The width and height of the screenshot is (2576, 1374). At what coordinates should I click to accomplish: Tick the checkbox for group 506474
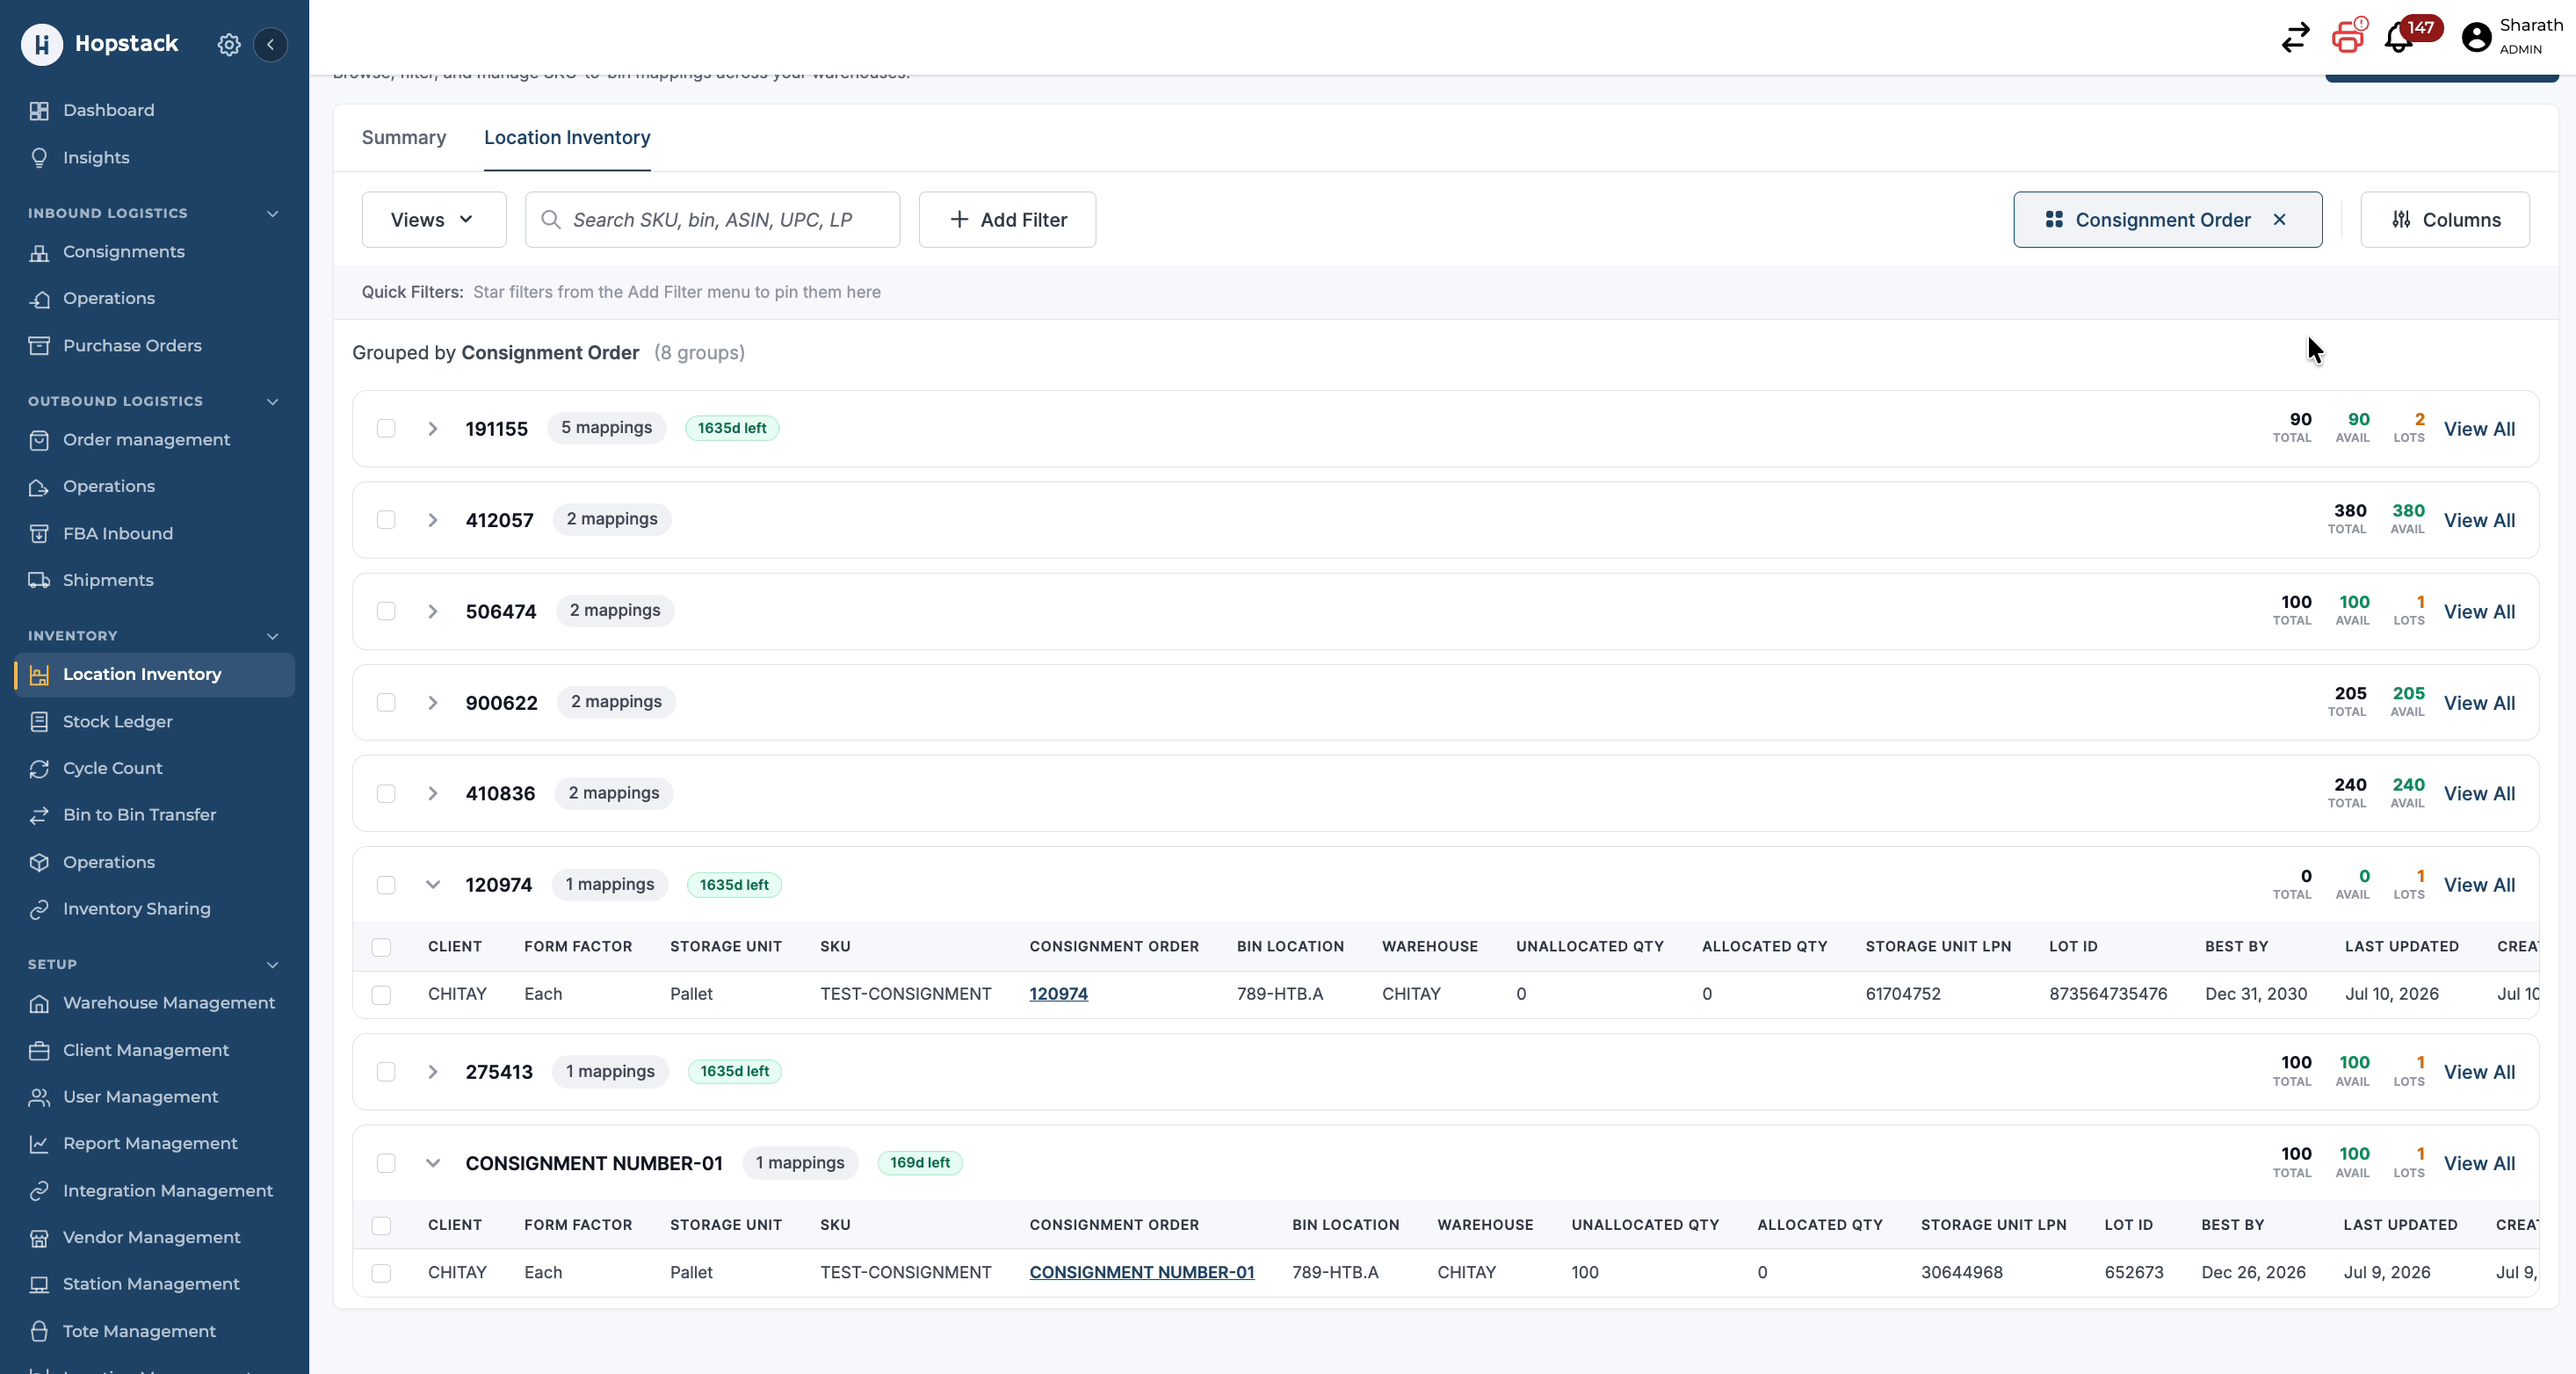(x=386, y=611)
